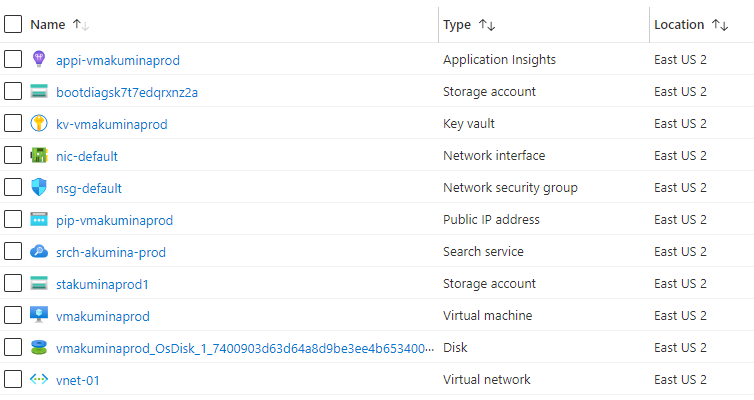The width and height of the screenshot is (754, 400).
Task: Select the checkbox beside stakuminaprod1
Action: [x=13, y=284]
